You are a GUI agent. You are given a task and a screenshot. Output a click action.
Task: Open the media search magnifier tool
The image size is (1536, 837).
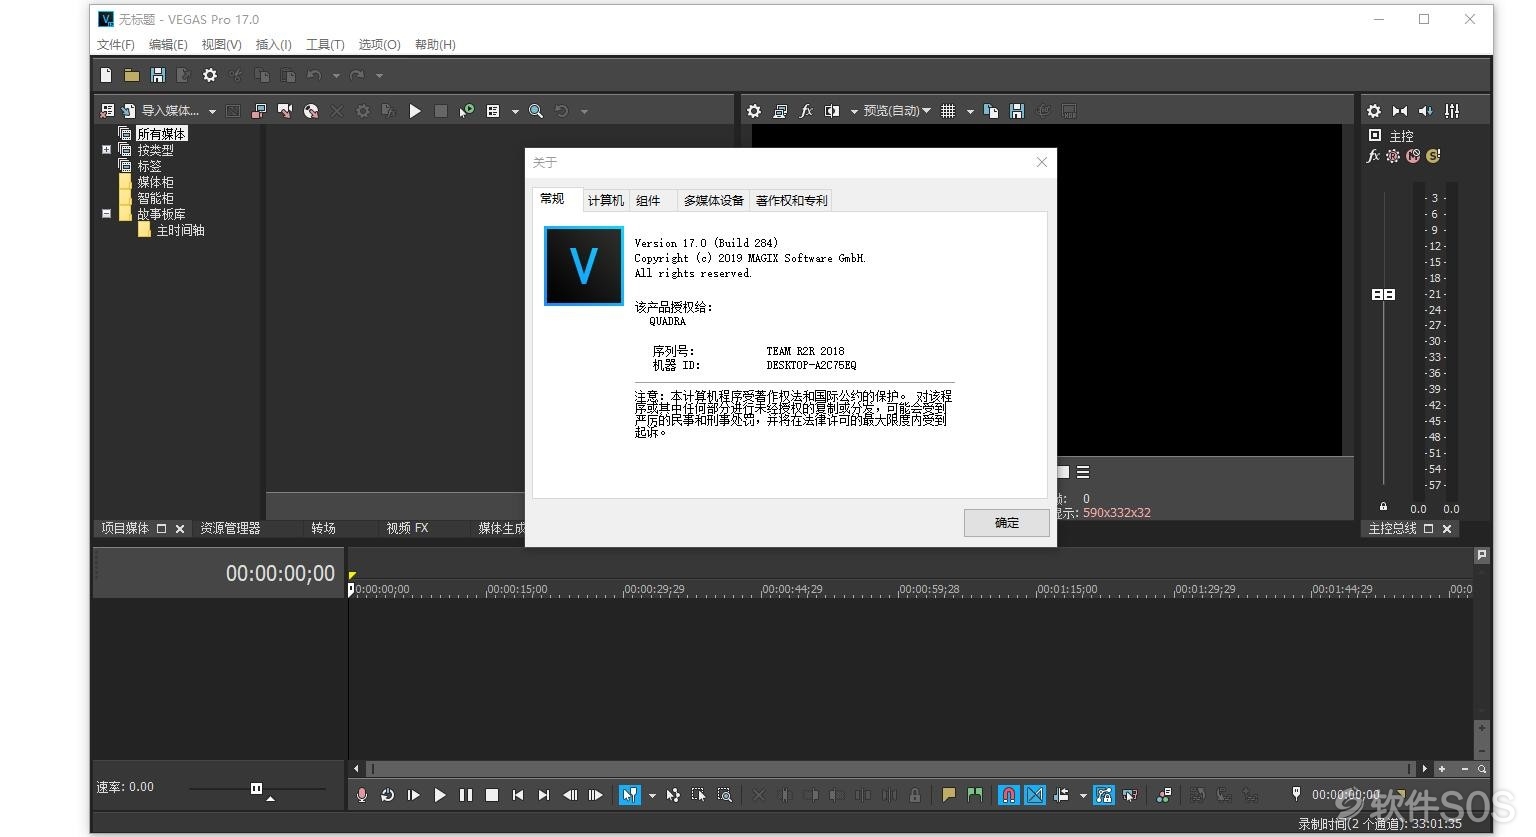[536, 111]
